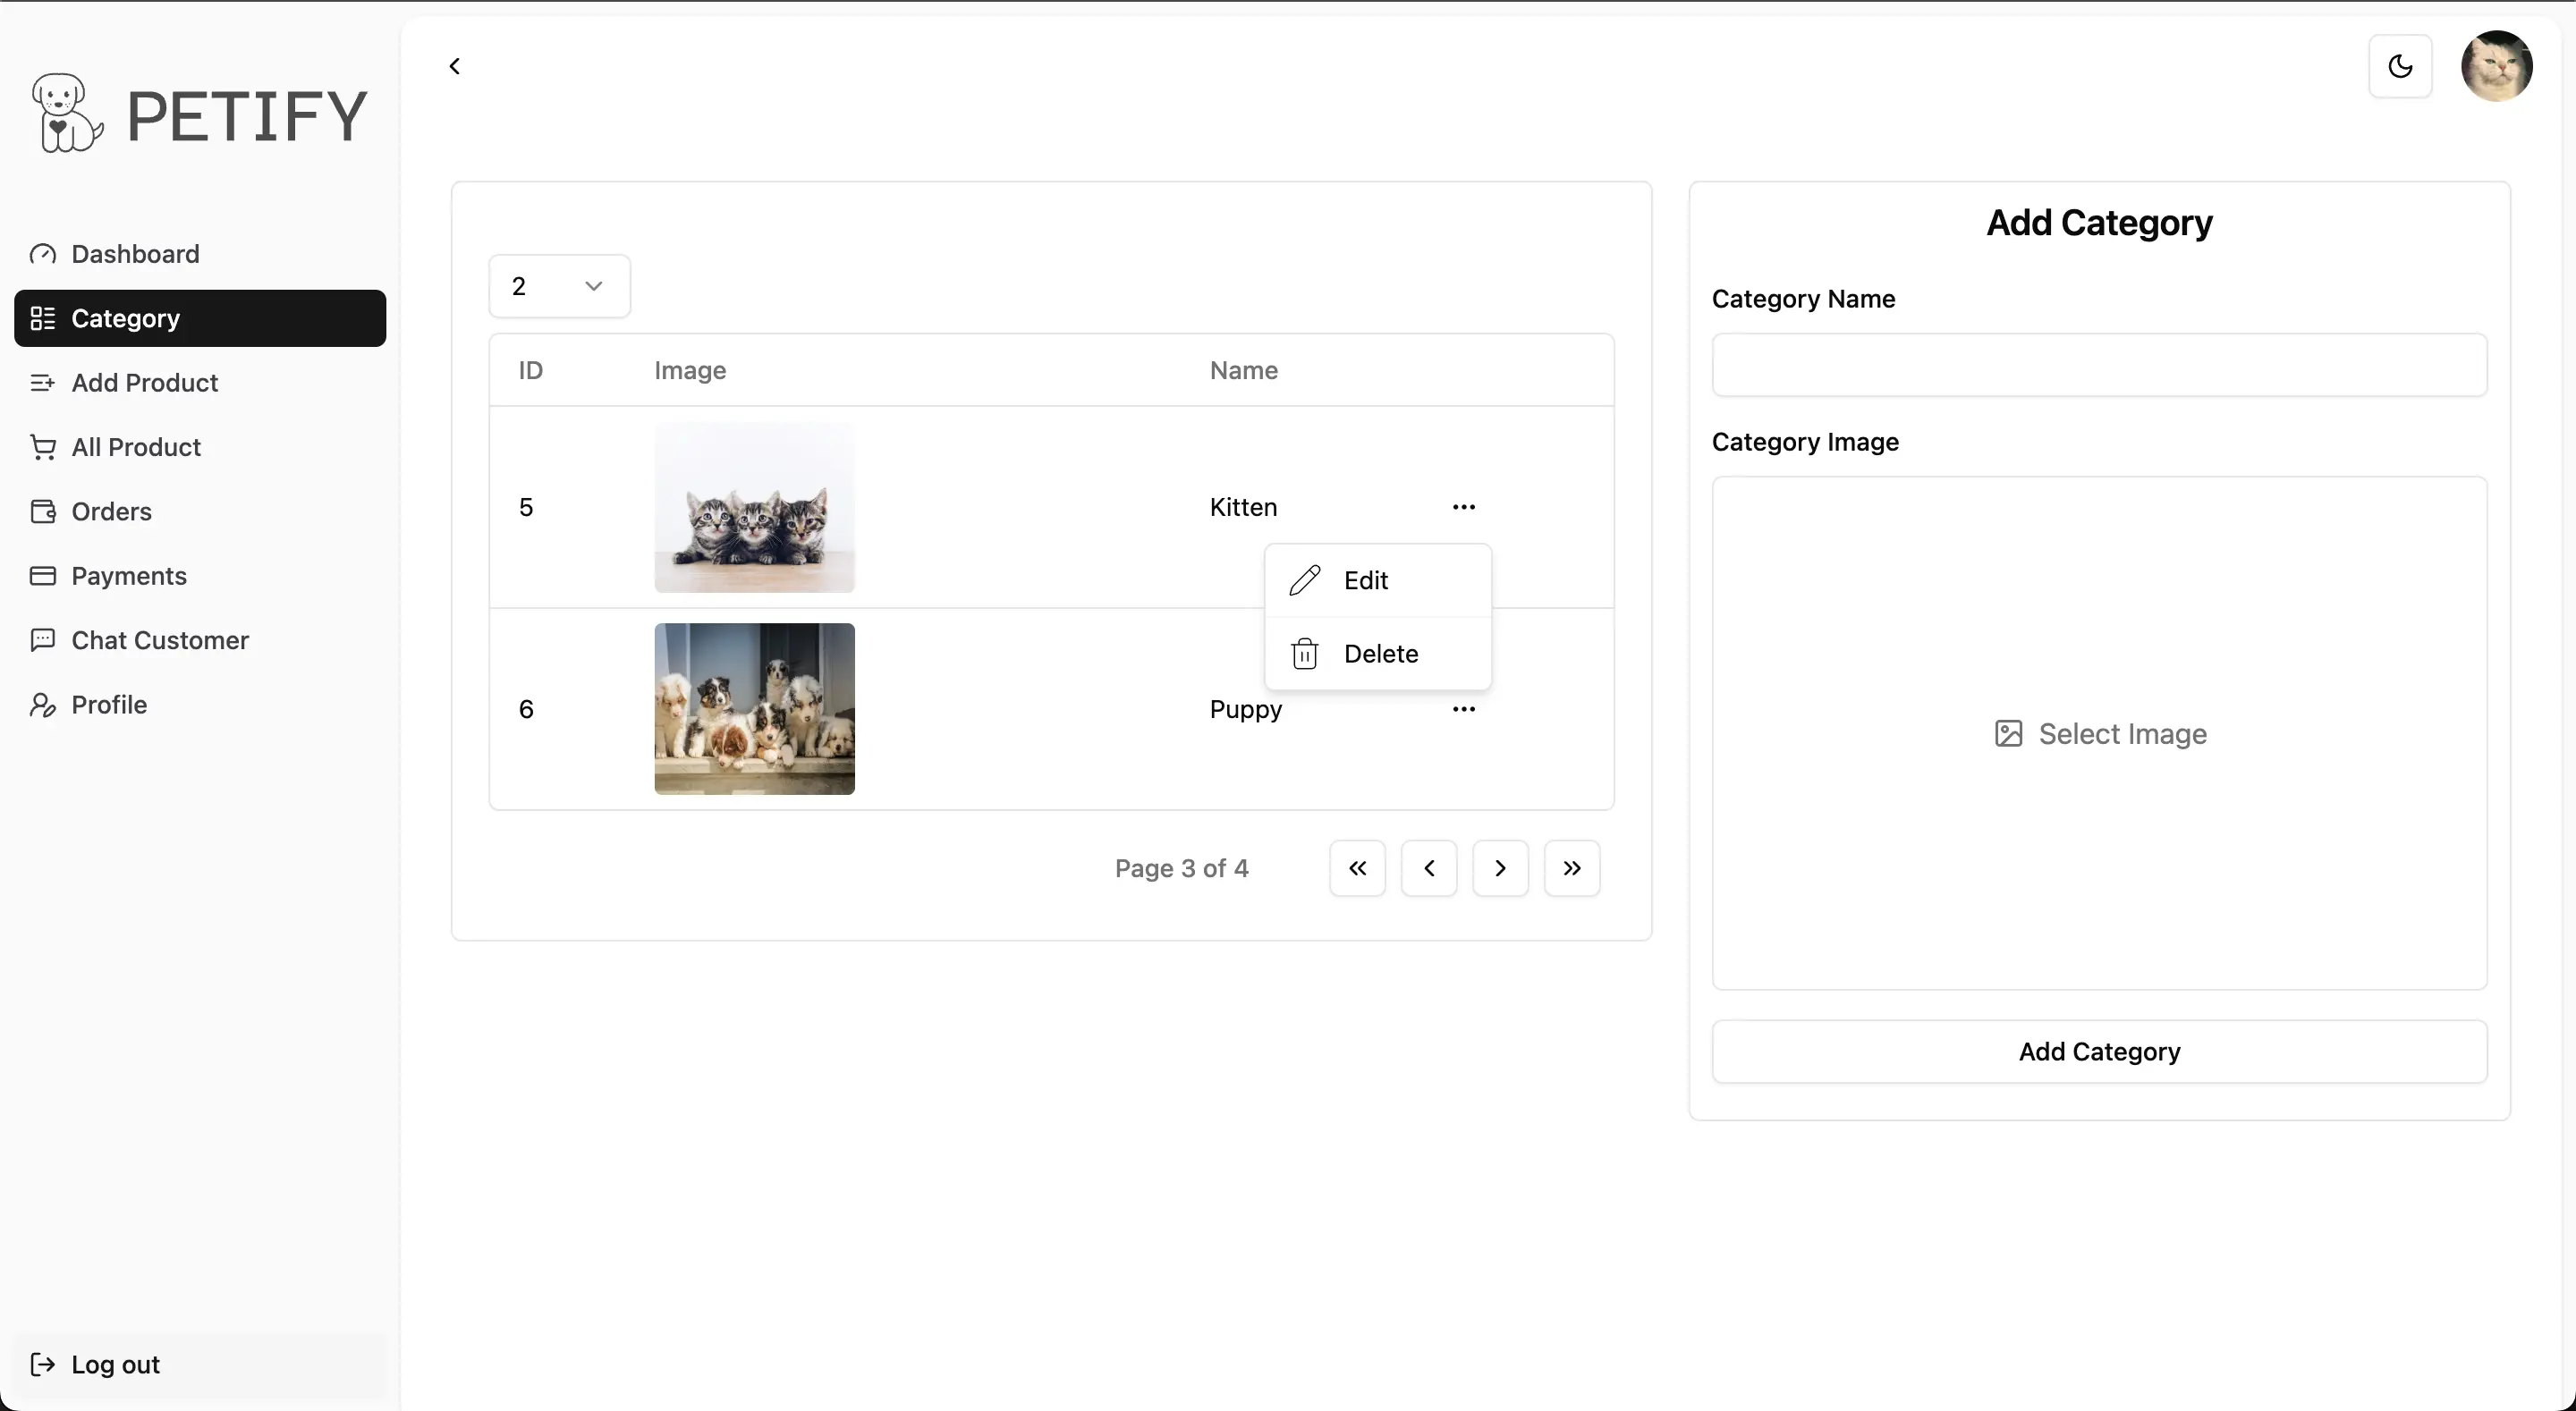Open the Orders section

click(111, 512)
